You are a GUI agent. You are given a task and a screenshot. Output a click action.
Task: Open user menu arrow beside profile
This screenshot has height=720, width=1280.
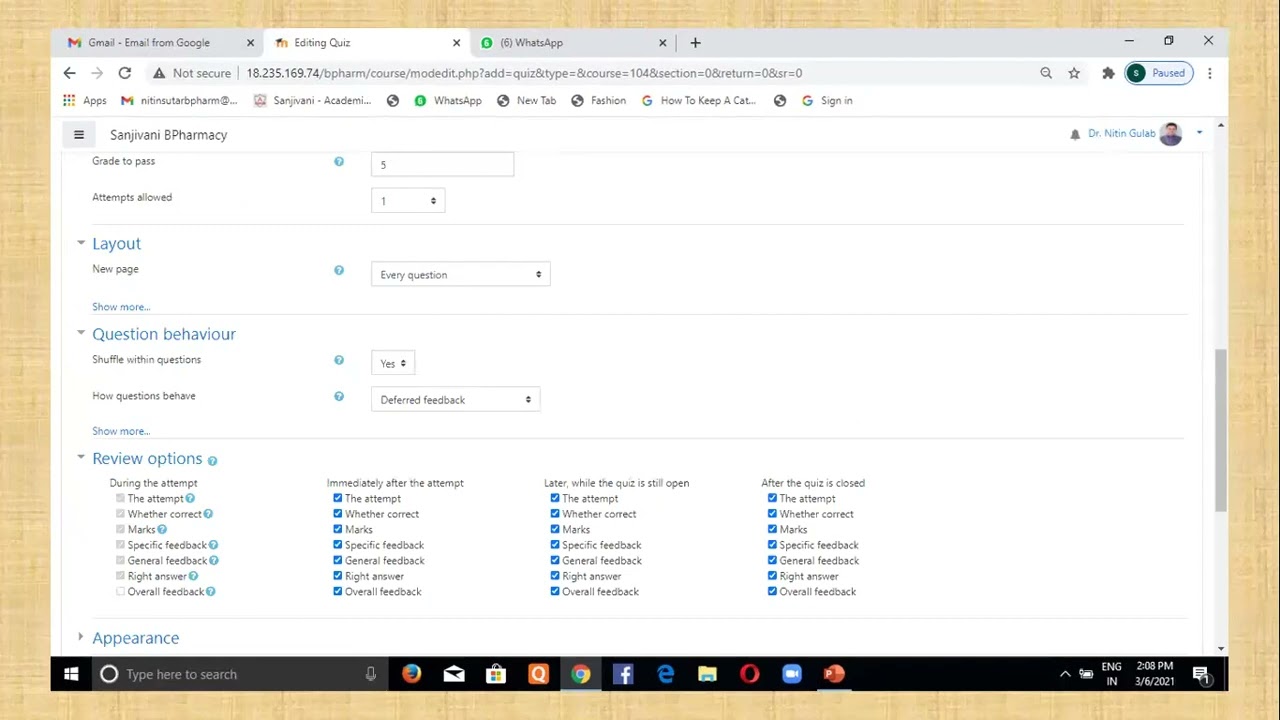(1199, 133)
